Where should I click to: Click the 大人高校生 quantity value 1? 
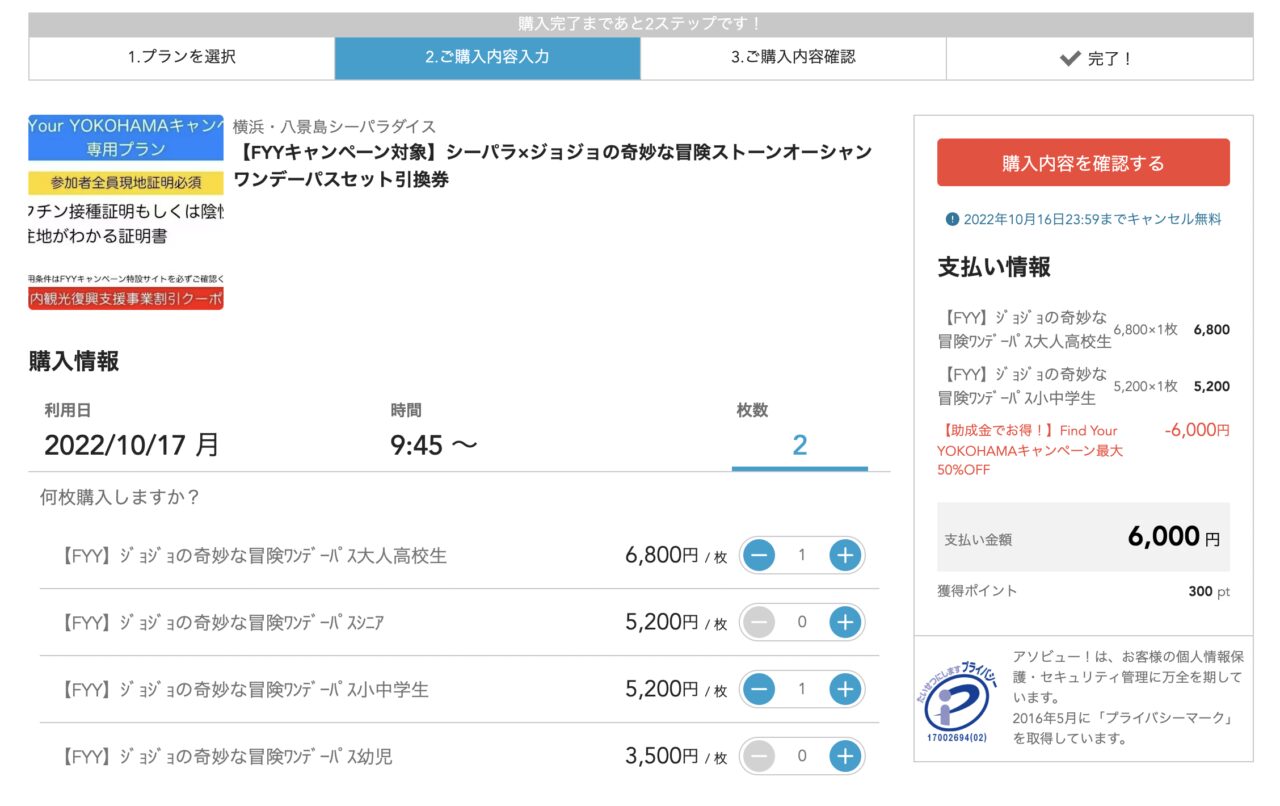click(801, 555)
